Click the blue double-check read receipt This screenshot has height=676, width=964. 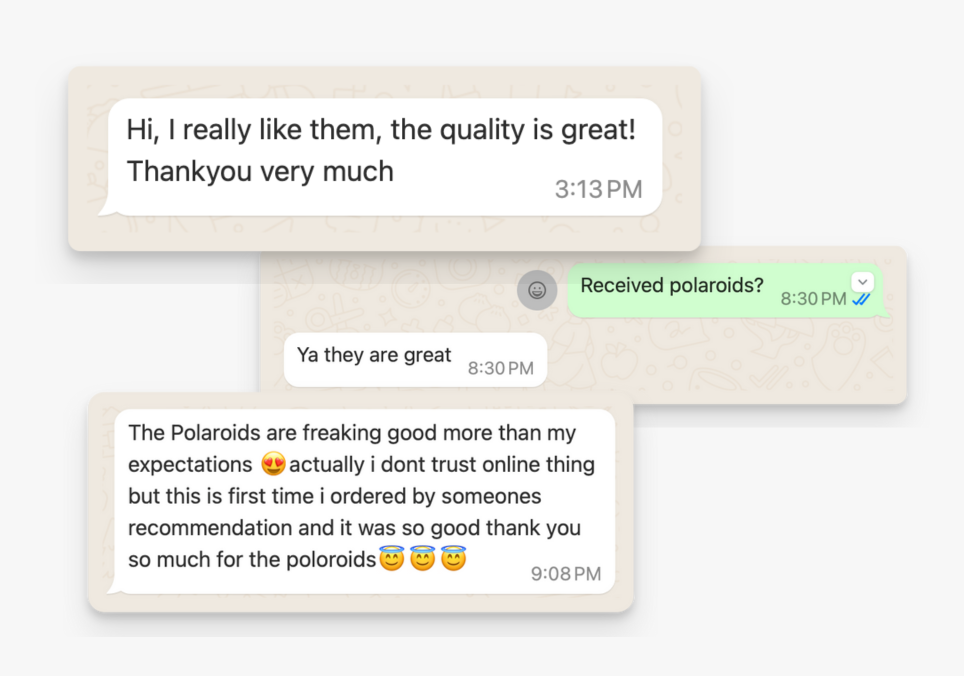pyautogui.click(x=862, y=299)
